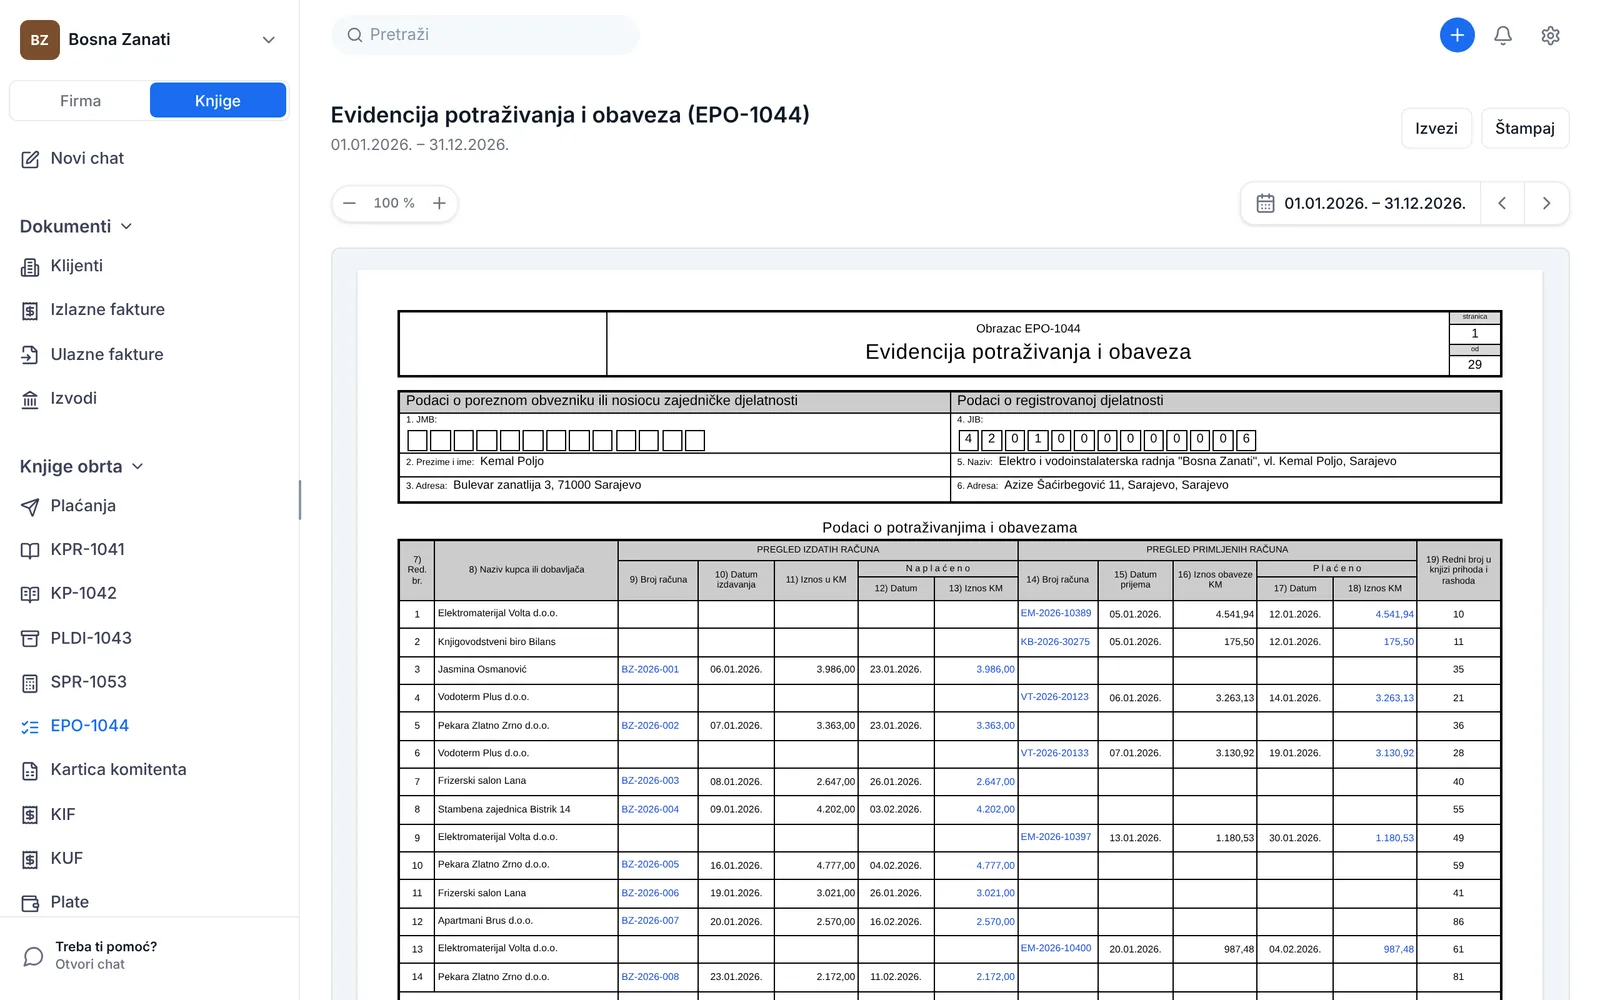Click paid amount link 3.986,00

[x=995, y=670]
